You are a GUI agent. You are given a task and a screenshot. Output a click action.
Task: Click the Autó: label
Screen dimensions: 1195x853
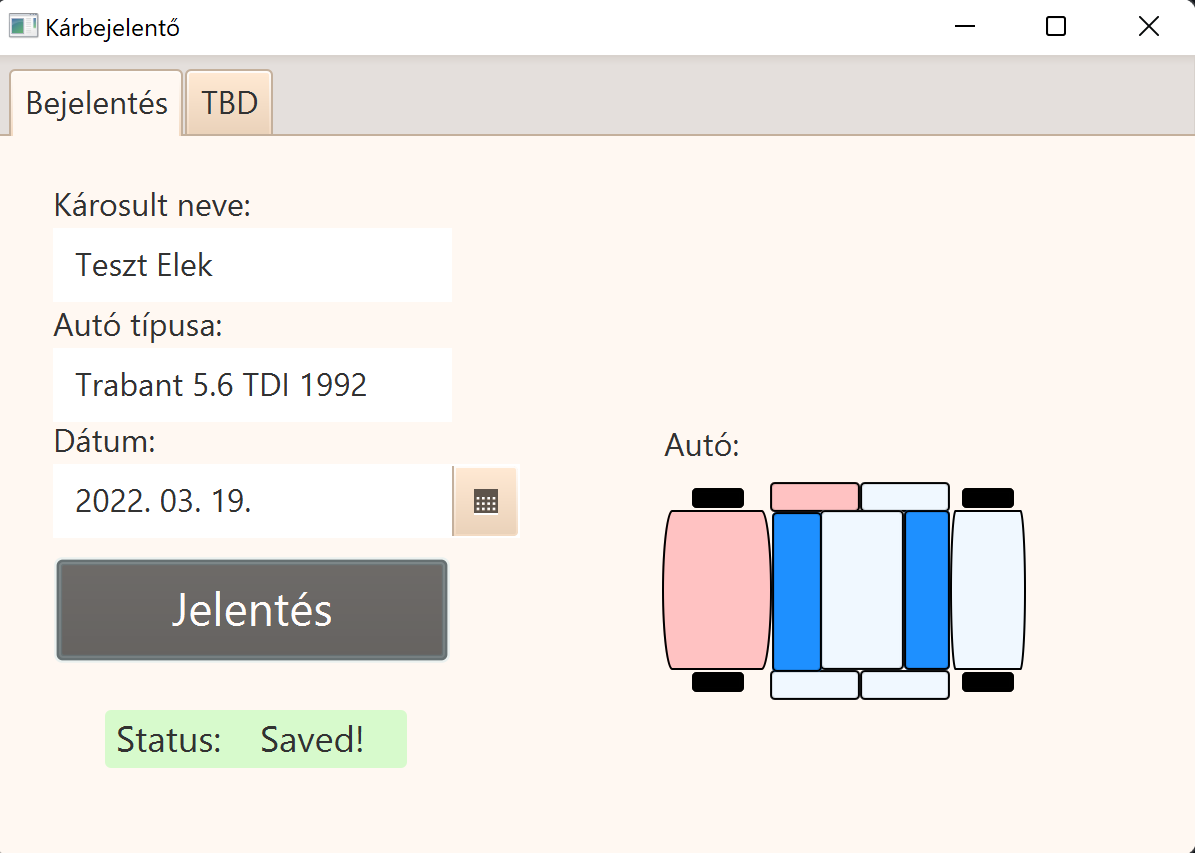(x=702, y=445)
